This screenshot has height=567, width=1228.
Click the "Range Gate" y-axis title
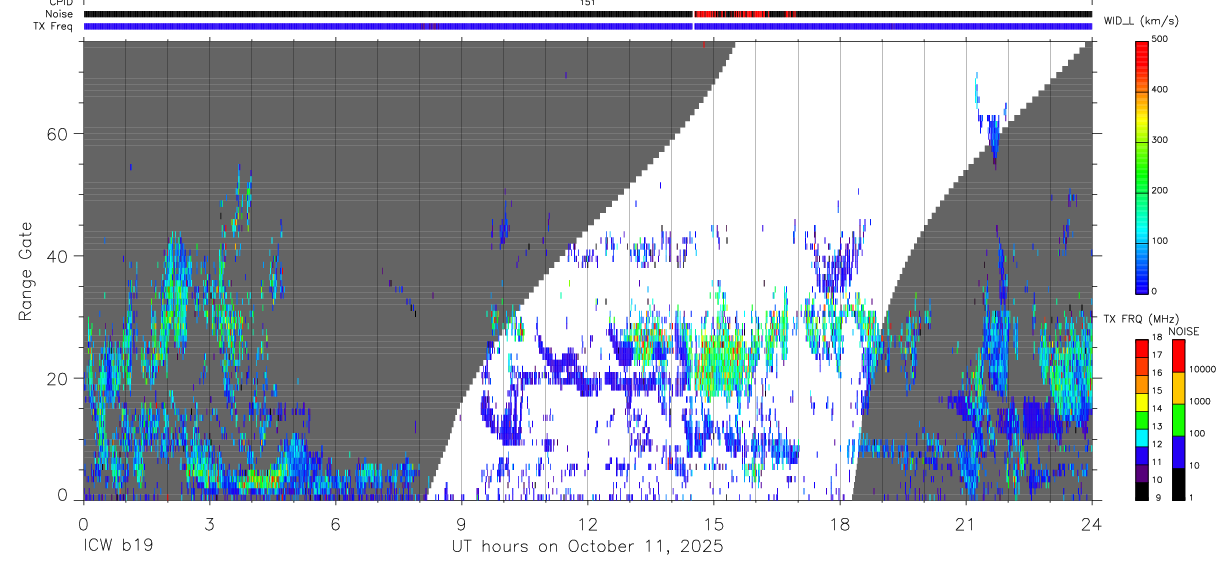point(28,272)
